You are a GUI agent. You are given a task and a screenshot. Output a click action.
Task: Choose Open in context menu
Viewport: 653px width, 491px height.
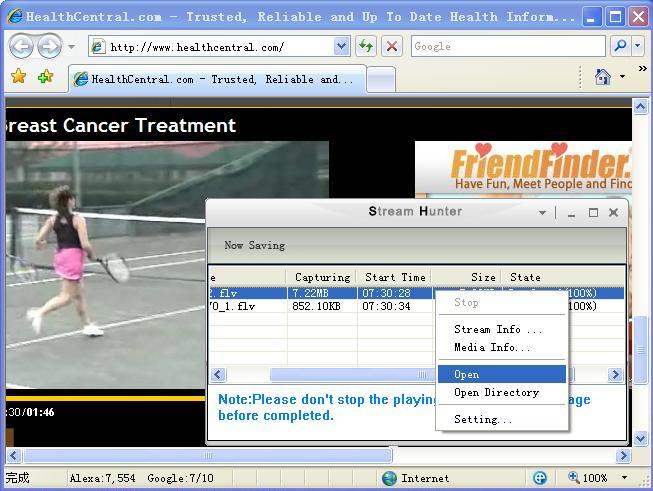(x=502, y=374)
